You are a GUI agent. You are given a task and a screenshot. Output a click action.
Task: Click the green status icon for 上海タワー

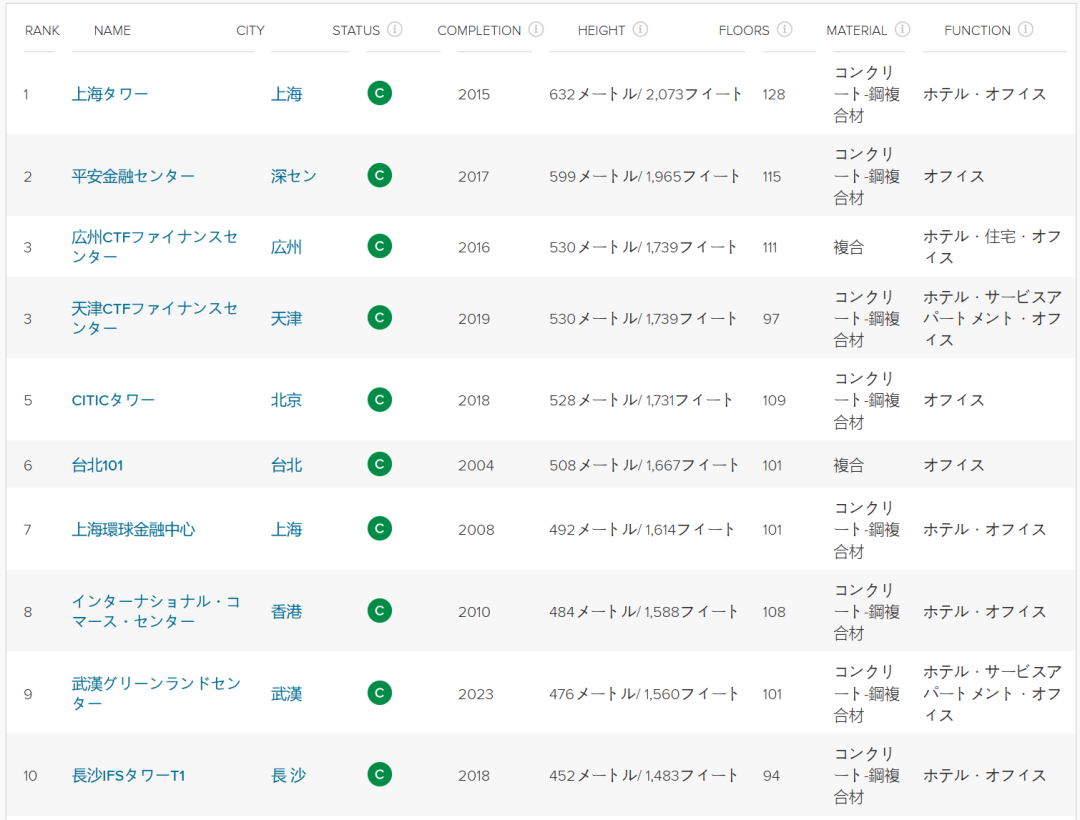pos(380,93)
